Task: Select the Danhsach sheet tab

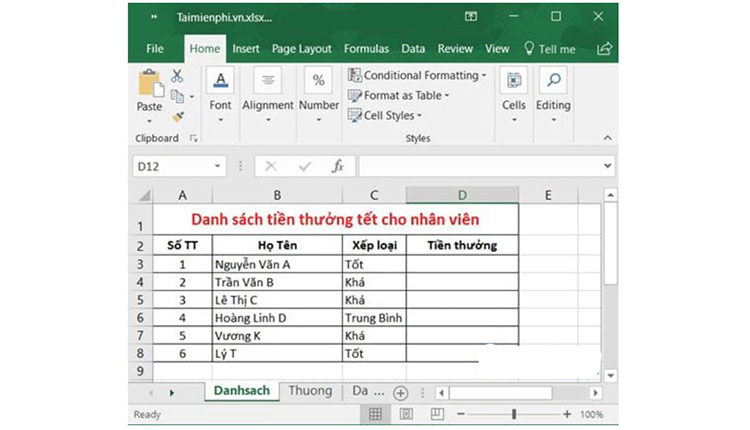Action: click(x=242, y=391)
